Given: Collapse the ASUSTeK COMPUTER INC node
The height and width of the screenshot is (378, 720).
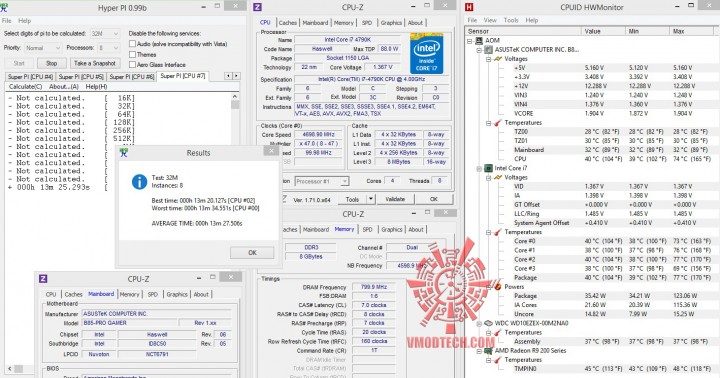Looking at the screenshot, I should [x=479, y=50].
